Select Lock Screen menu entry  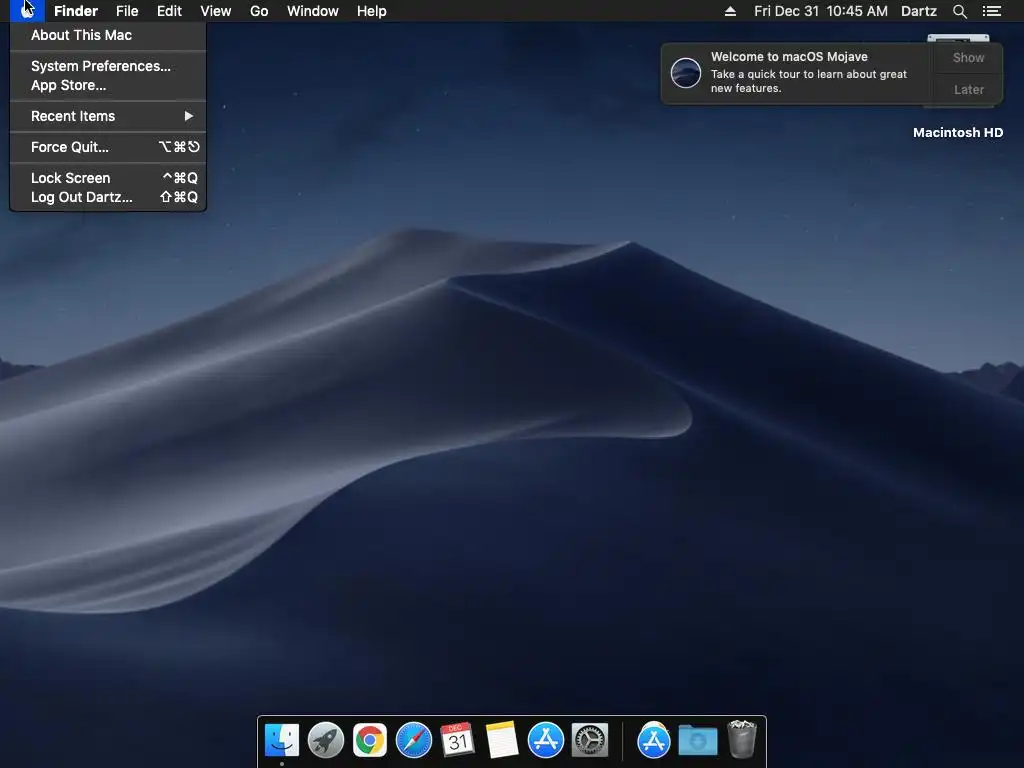click(108, 178)
